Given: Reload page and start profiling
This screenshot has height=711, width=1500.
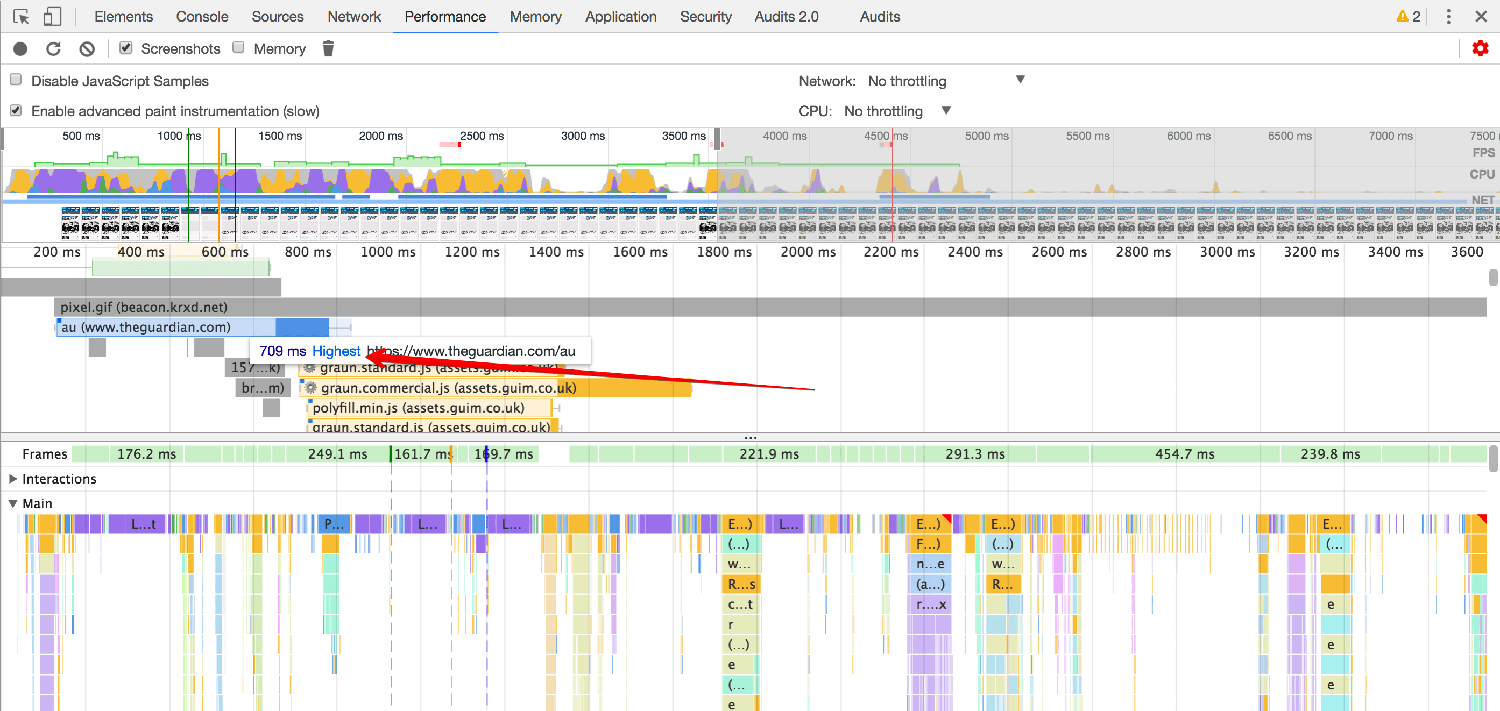Looking at the screenshot, I should (x=53, y=48).
